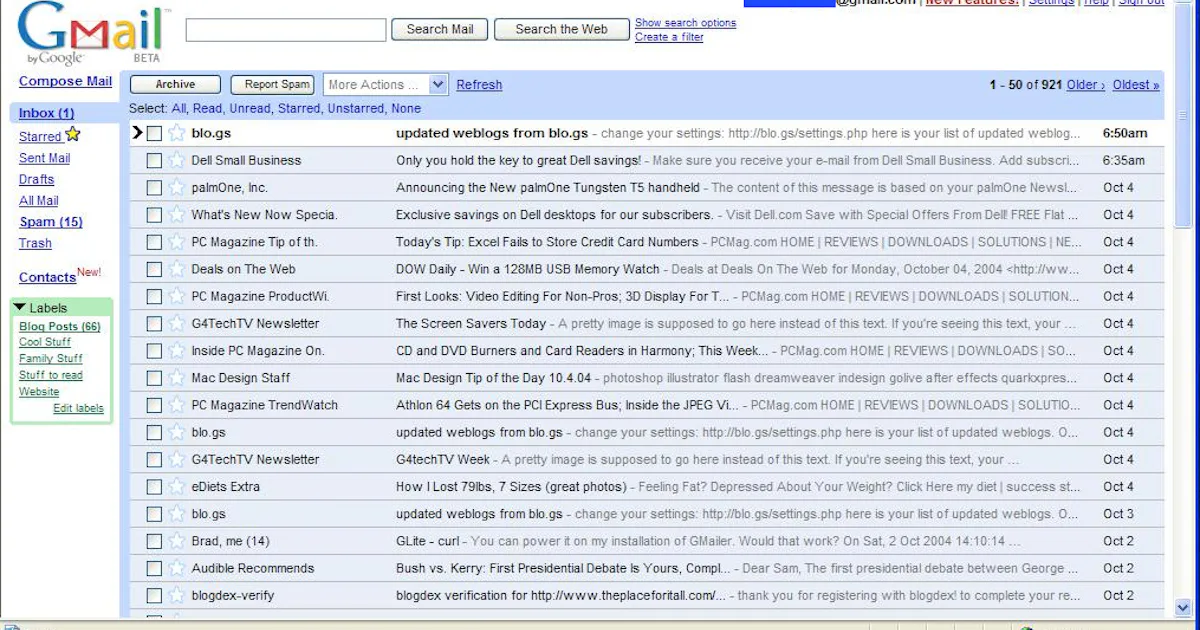Go to Older messages page
Viewport: 1200px width, 630px height.
coord(1086,85)
